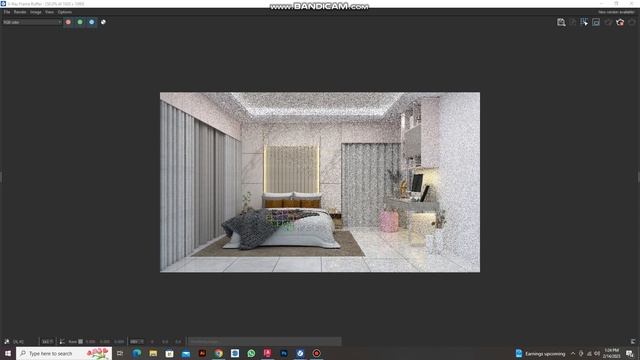Viewport: 640px width, 360px height.
Task: Click the save image icon in top-right toolbar
Action: coord(561,22)
